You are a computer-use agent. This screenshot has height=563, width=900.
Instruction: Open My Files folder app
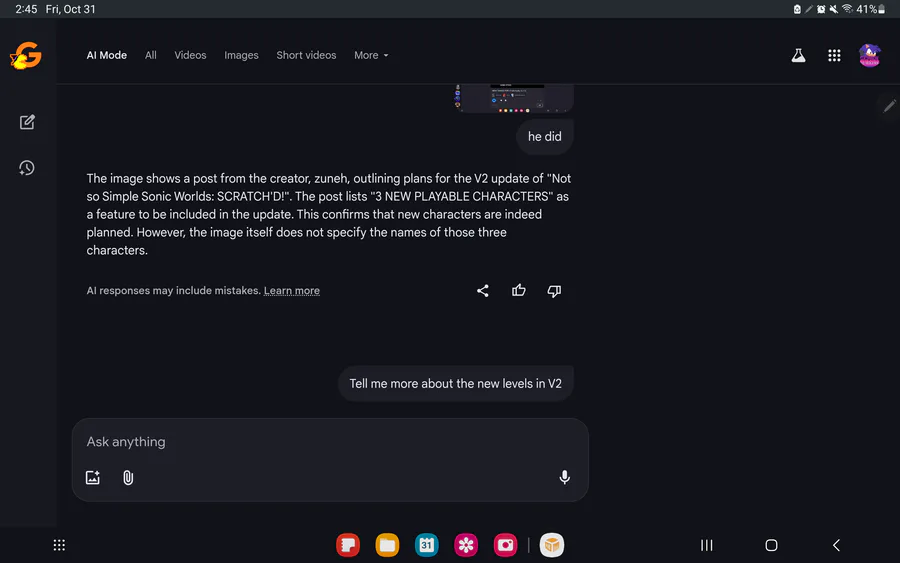[387, 545]
